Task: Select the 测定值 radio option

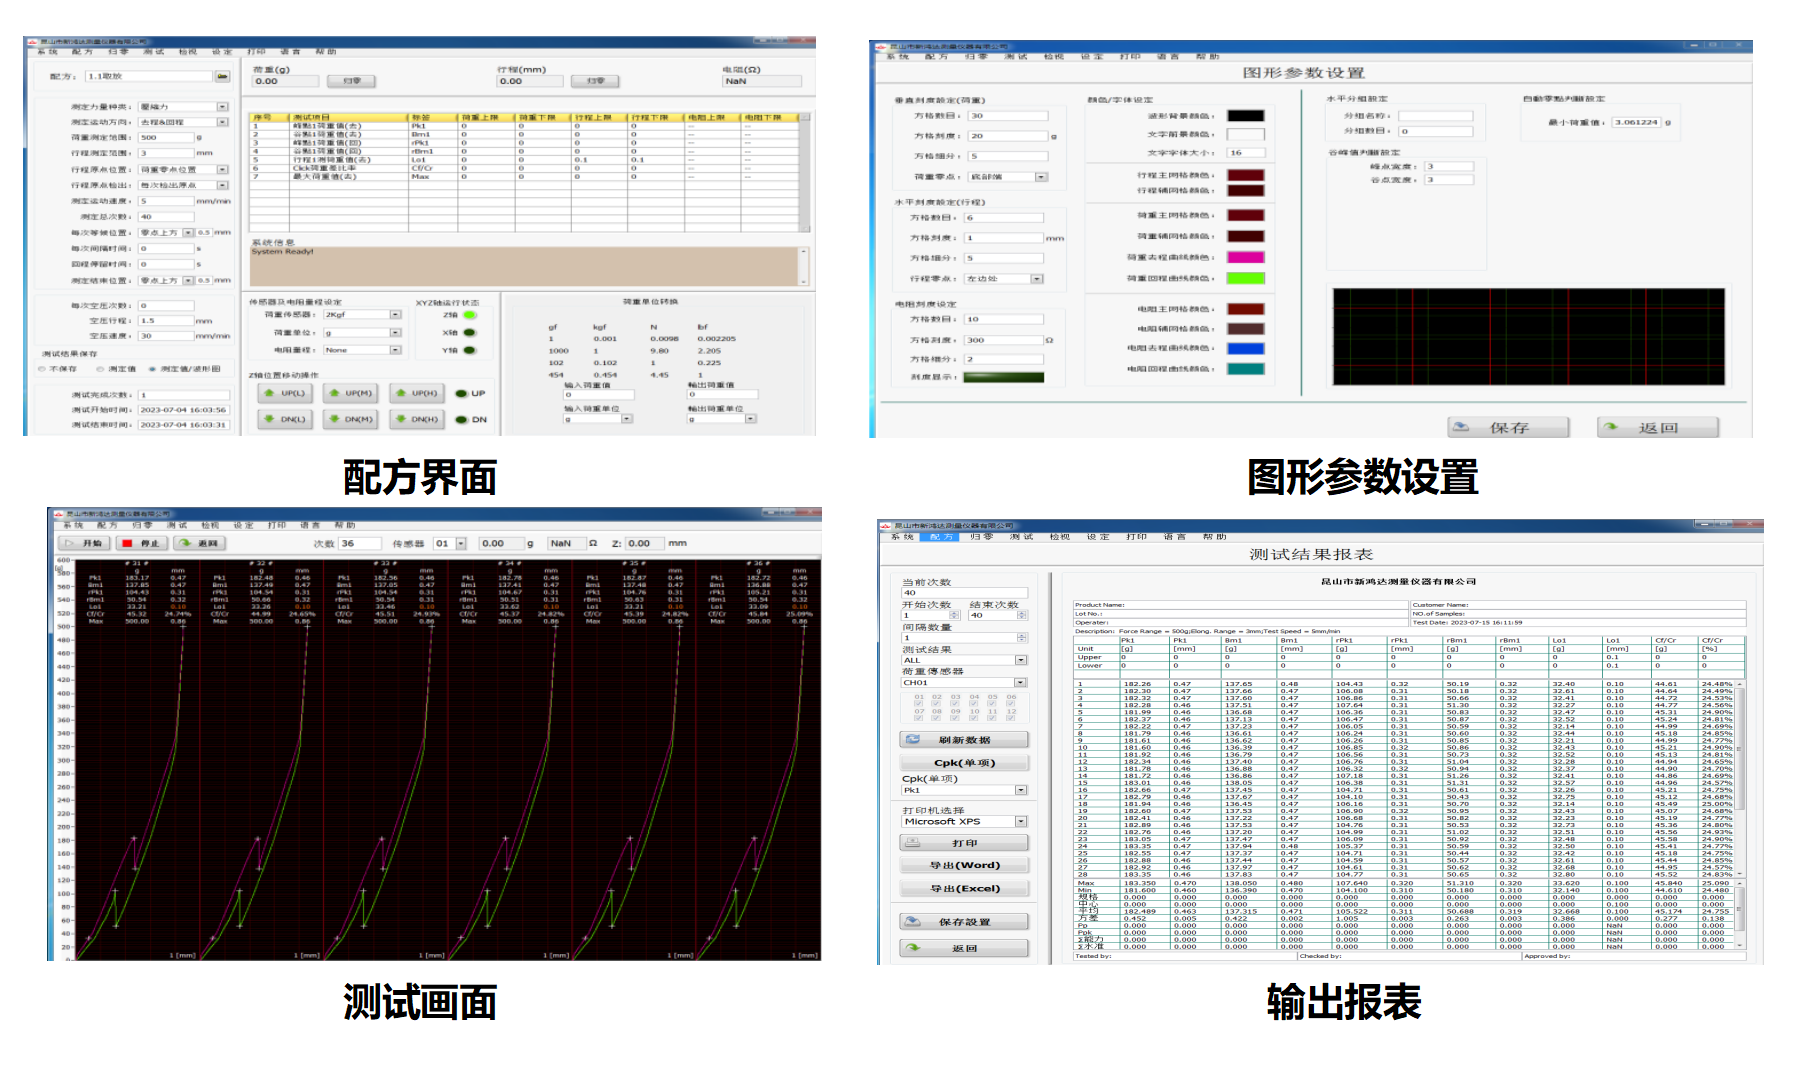Action: click(x=101, y=369)
